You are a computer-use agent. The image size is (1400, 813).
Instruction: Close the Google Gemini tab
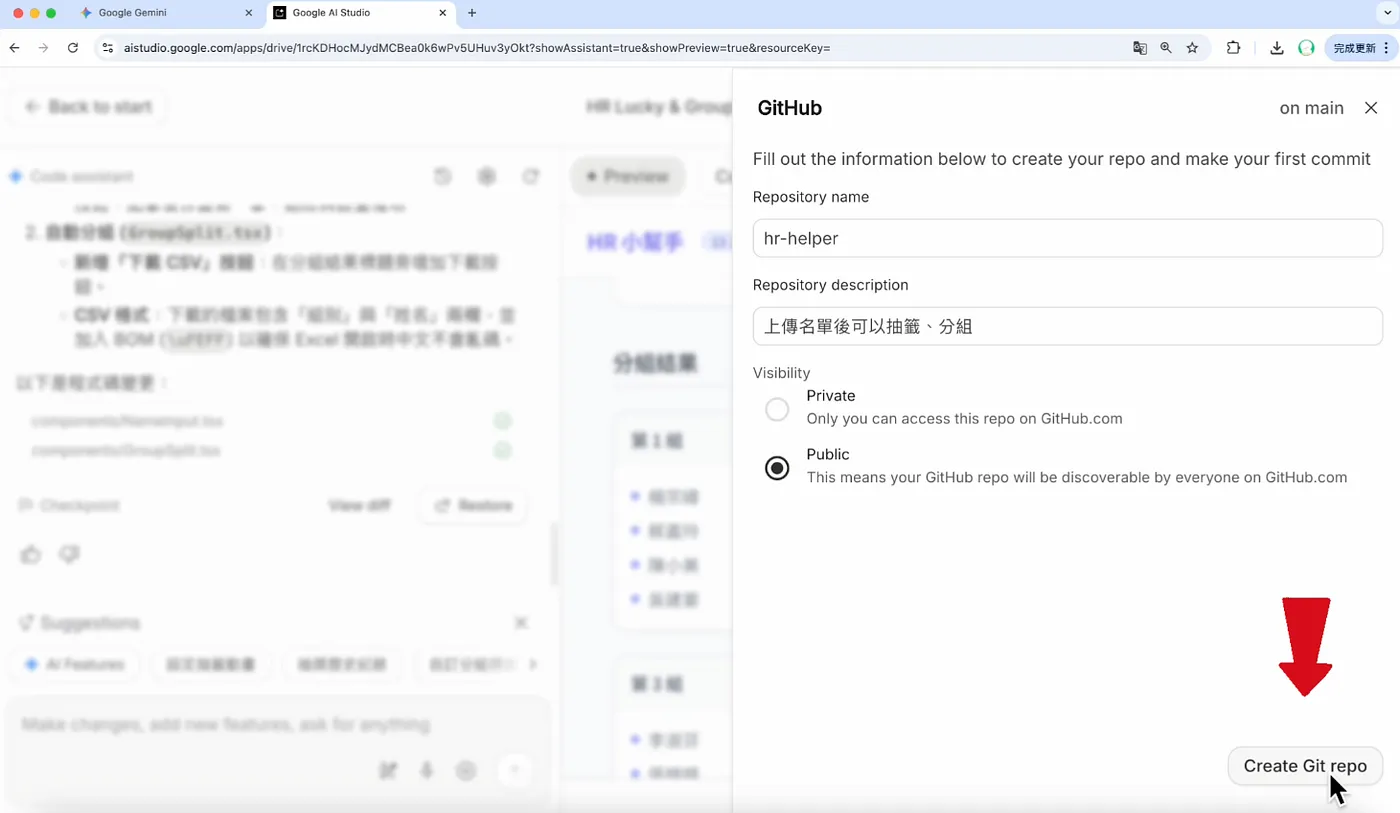tap(249, 13)
